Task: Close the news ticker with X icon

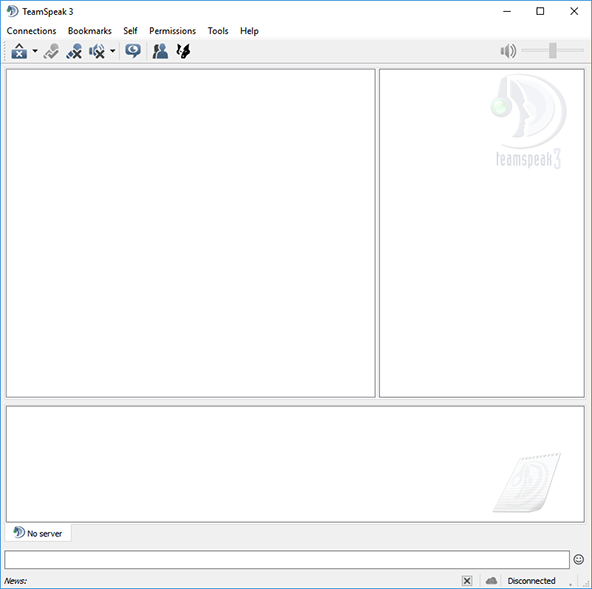Action: tap(467, 581)
